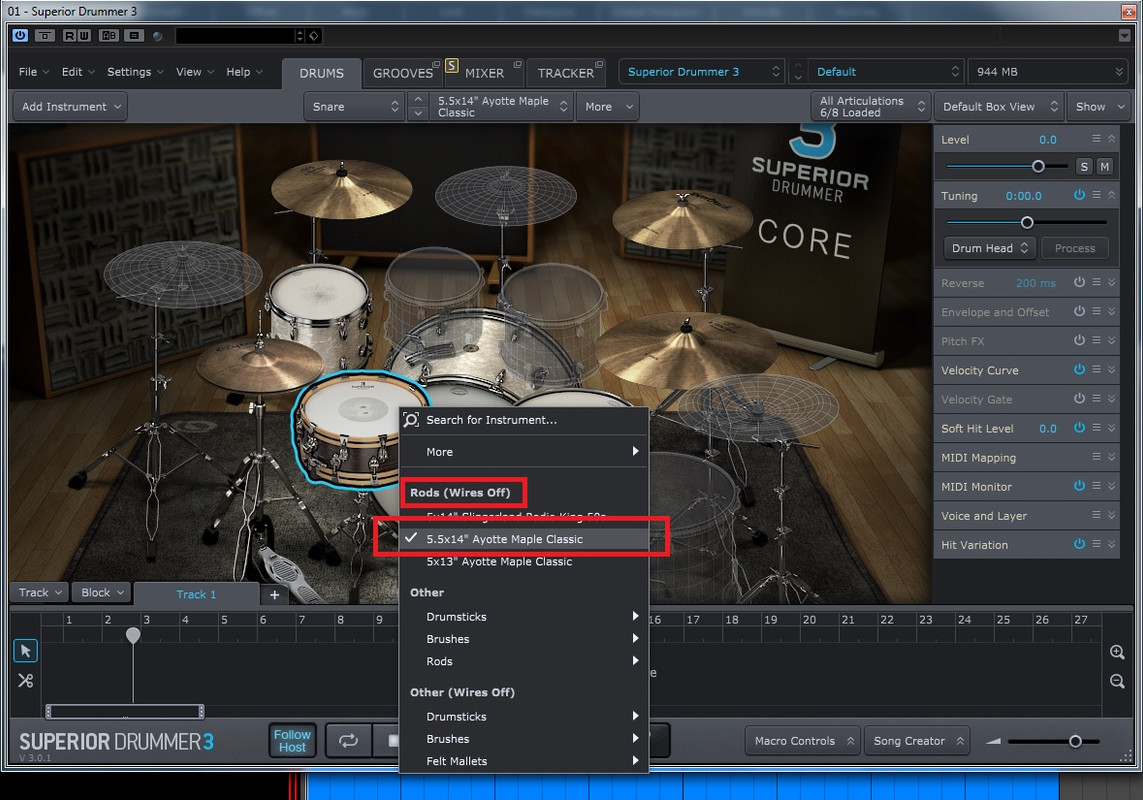The width and height of the screenshot is (1143, 800).
Task: Select previous snare with the up arrow
Action: pyautogui.click(x=418, y=100)
